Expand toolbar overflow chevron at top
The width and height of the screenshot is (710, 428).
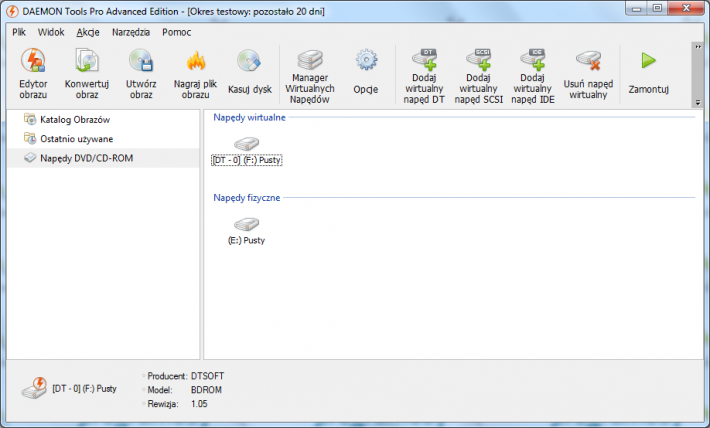698,47
